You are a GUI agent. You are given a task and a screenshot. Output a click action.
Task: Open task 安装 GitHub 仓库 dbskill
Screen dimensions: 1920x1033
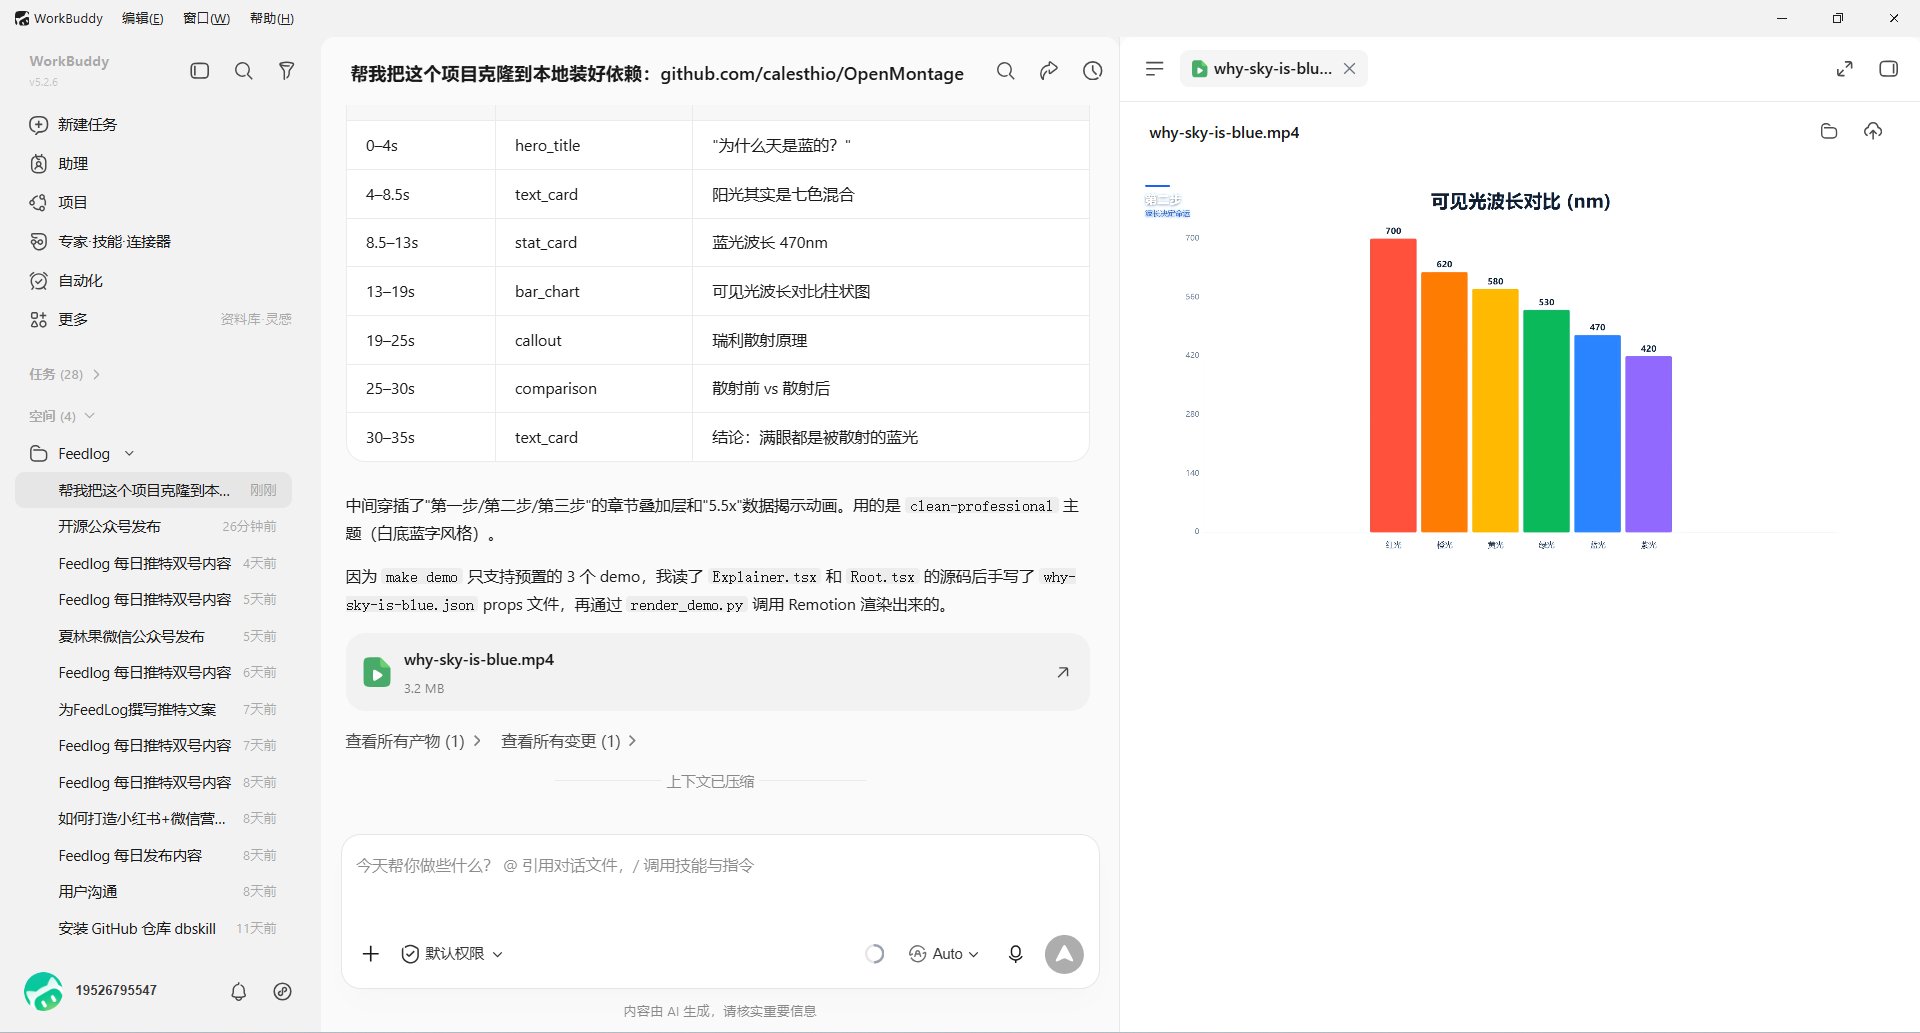[x=153, y=929]
